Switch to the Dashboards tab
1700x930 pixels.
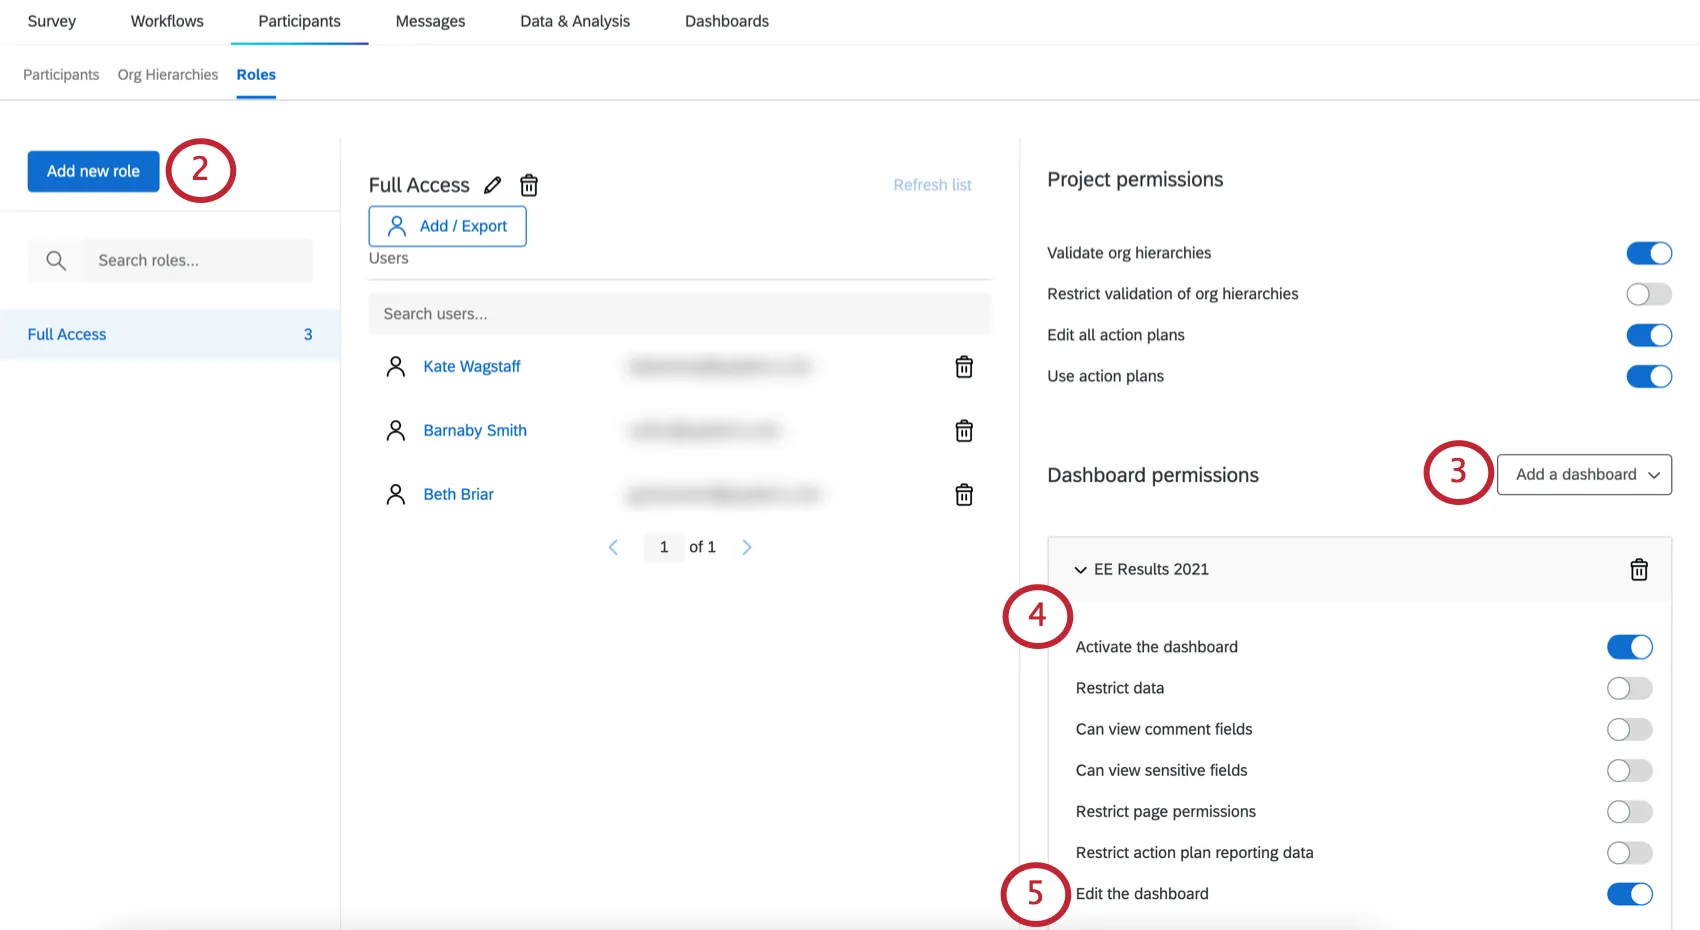(x=727, y=20)
